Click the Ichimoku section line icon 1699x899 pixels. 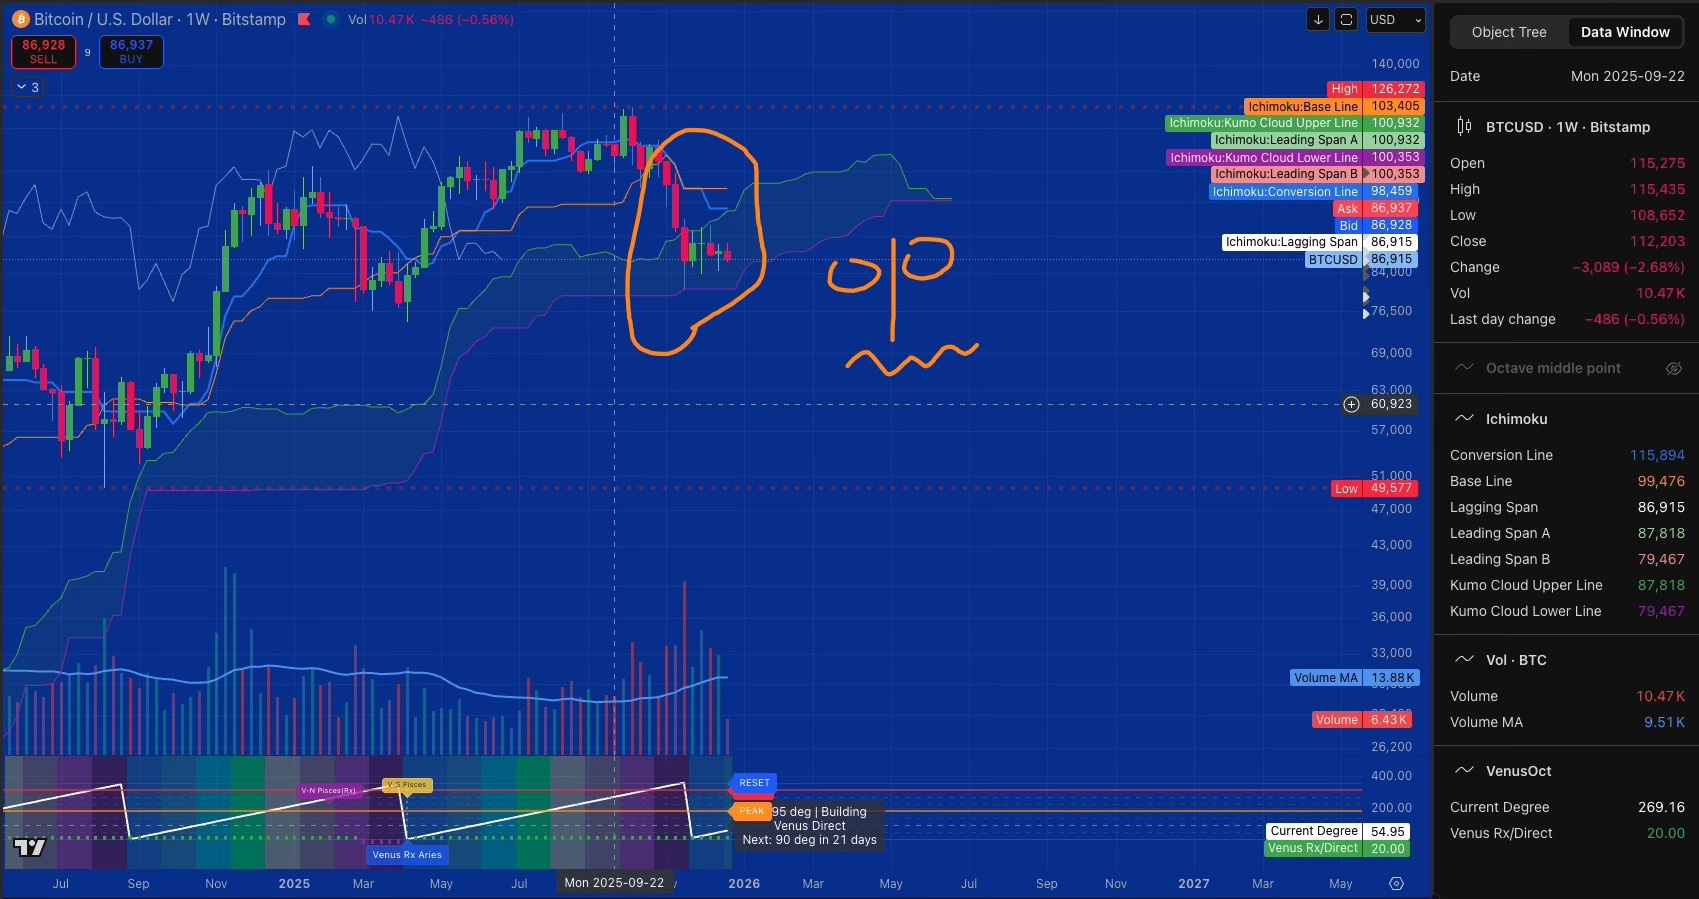click(1464, 419)
